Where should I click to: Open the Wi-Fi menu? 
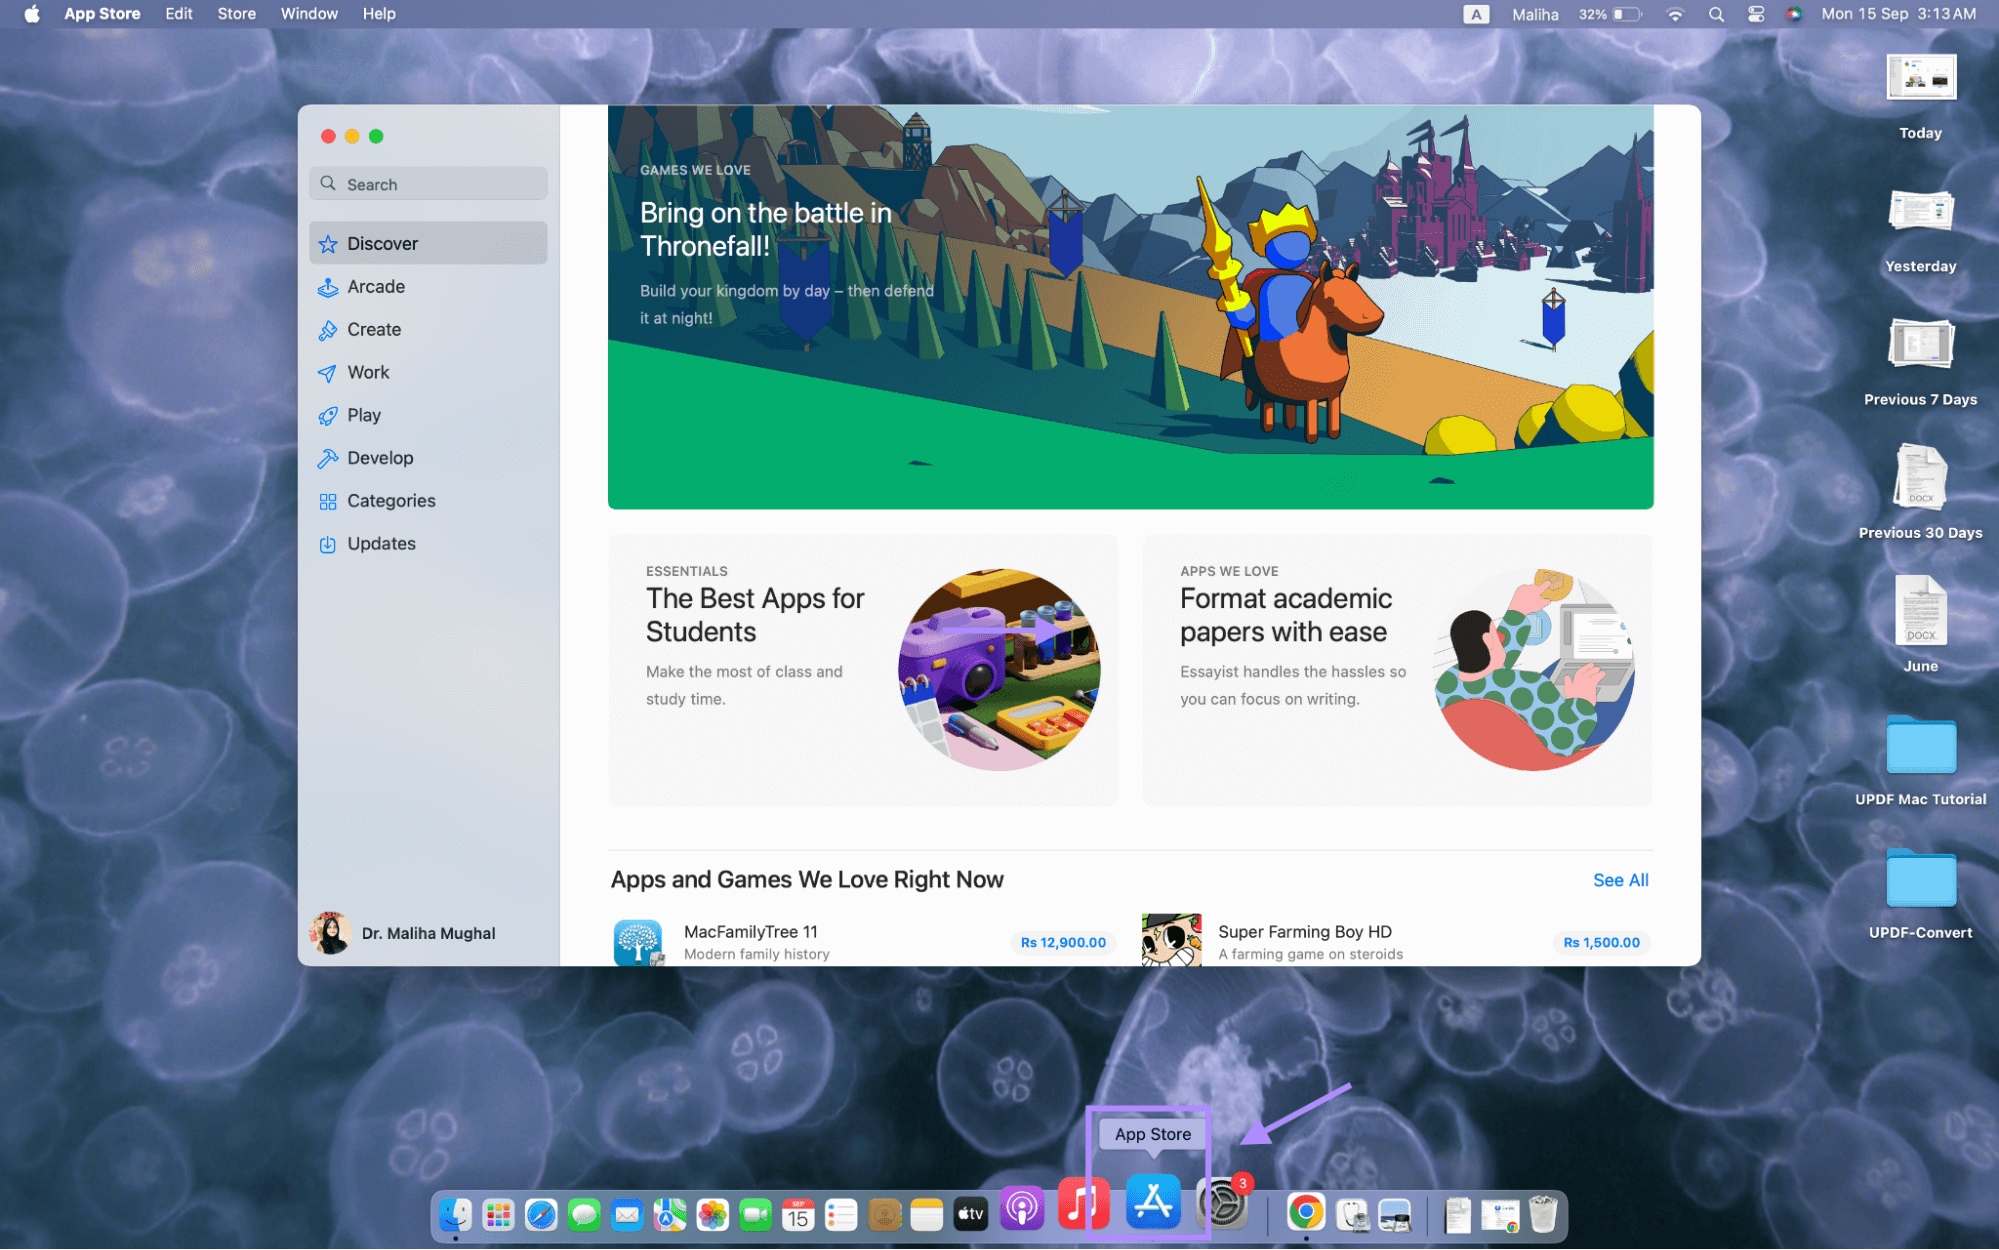[1675, 14]
